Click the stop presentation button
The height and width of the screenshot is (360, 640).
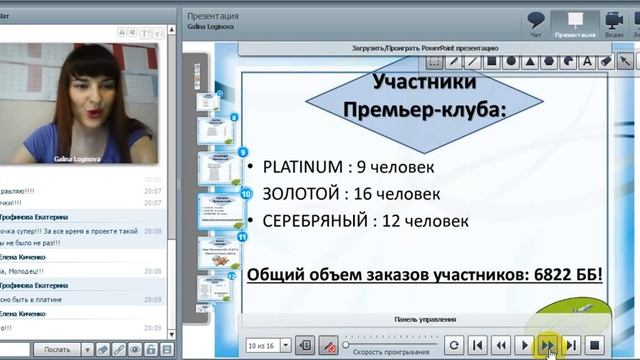(x=595, y=345)
